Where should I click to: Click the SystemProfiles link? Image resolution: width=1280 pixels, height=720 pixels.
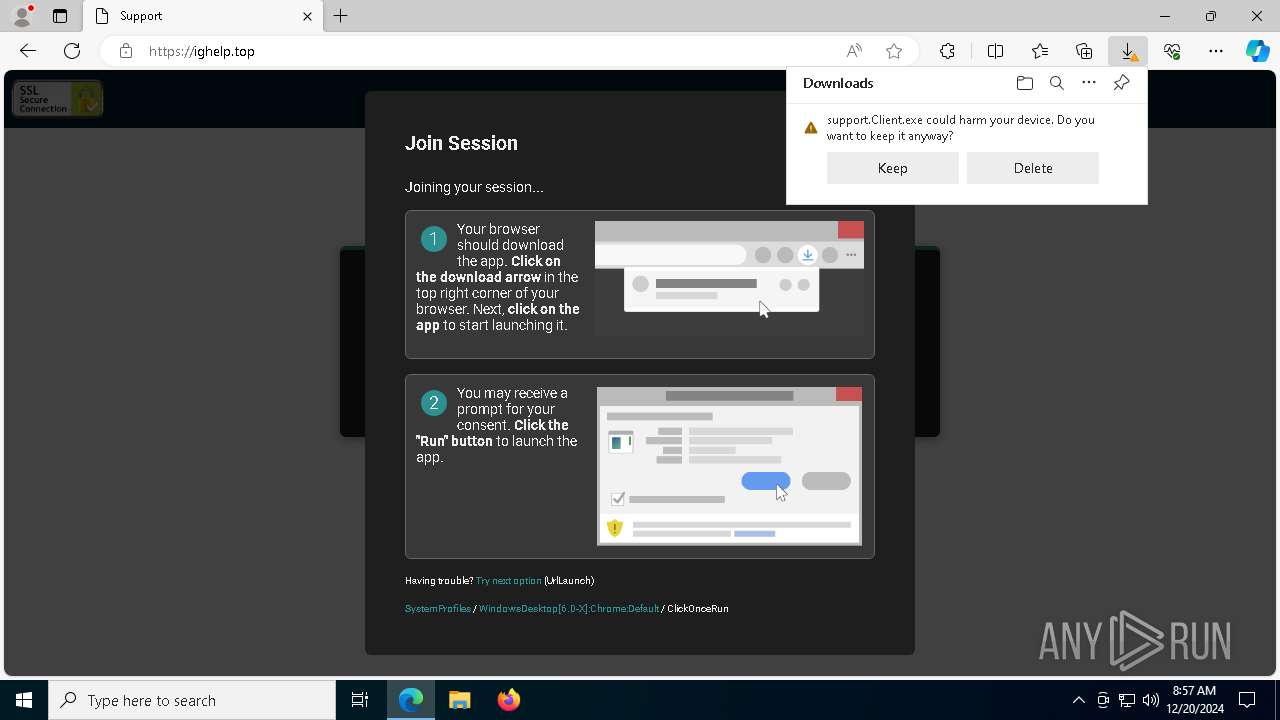tap(438, 609)
